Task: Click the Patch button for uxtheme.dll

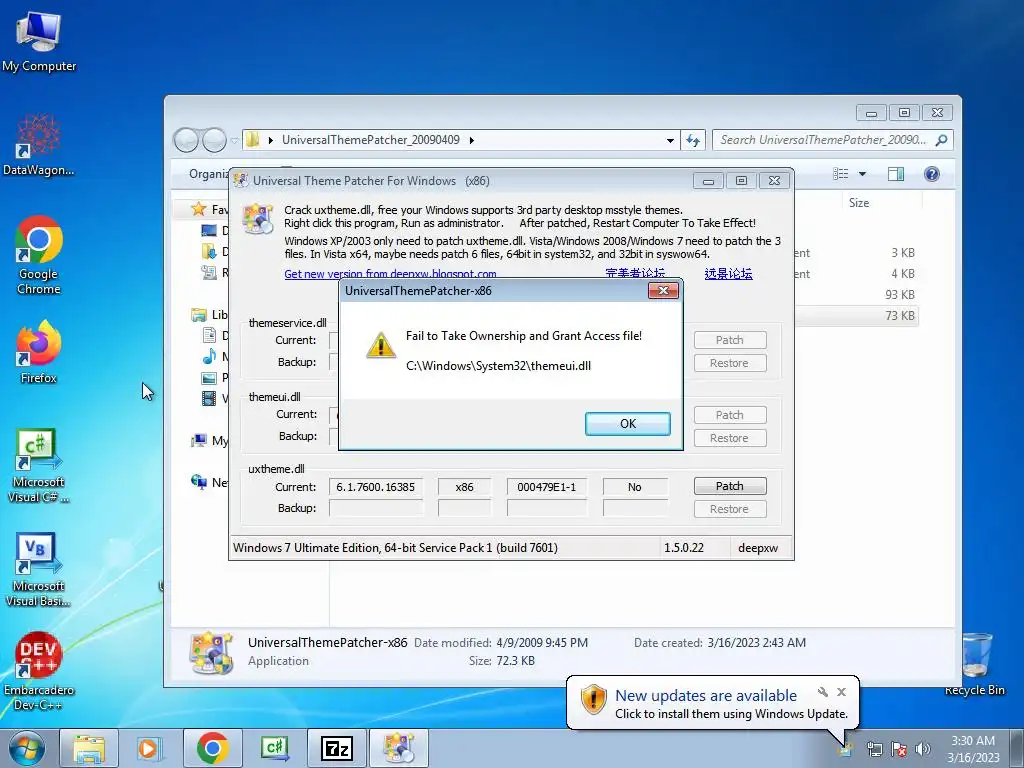Action: tap(729, 486)
